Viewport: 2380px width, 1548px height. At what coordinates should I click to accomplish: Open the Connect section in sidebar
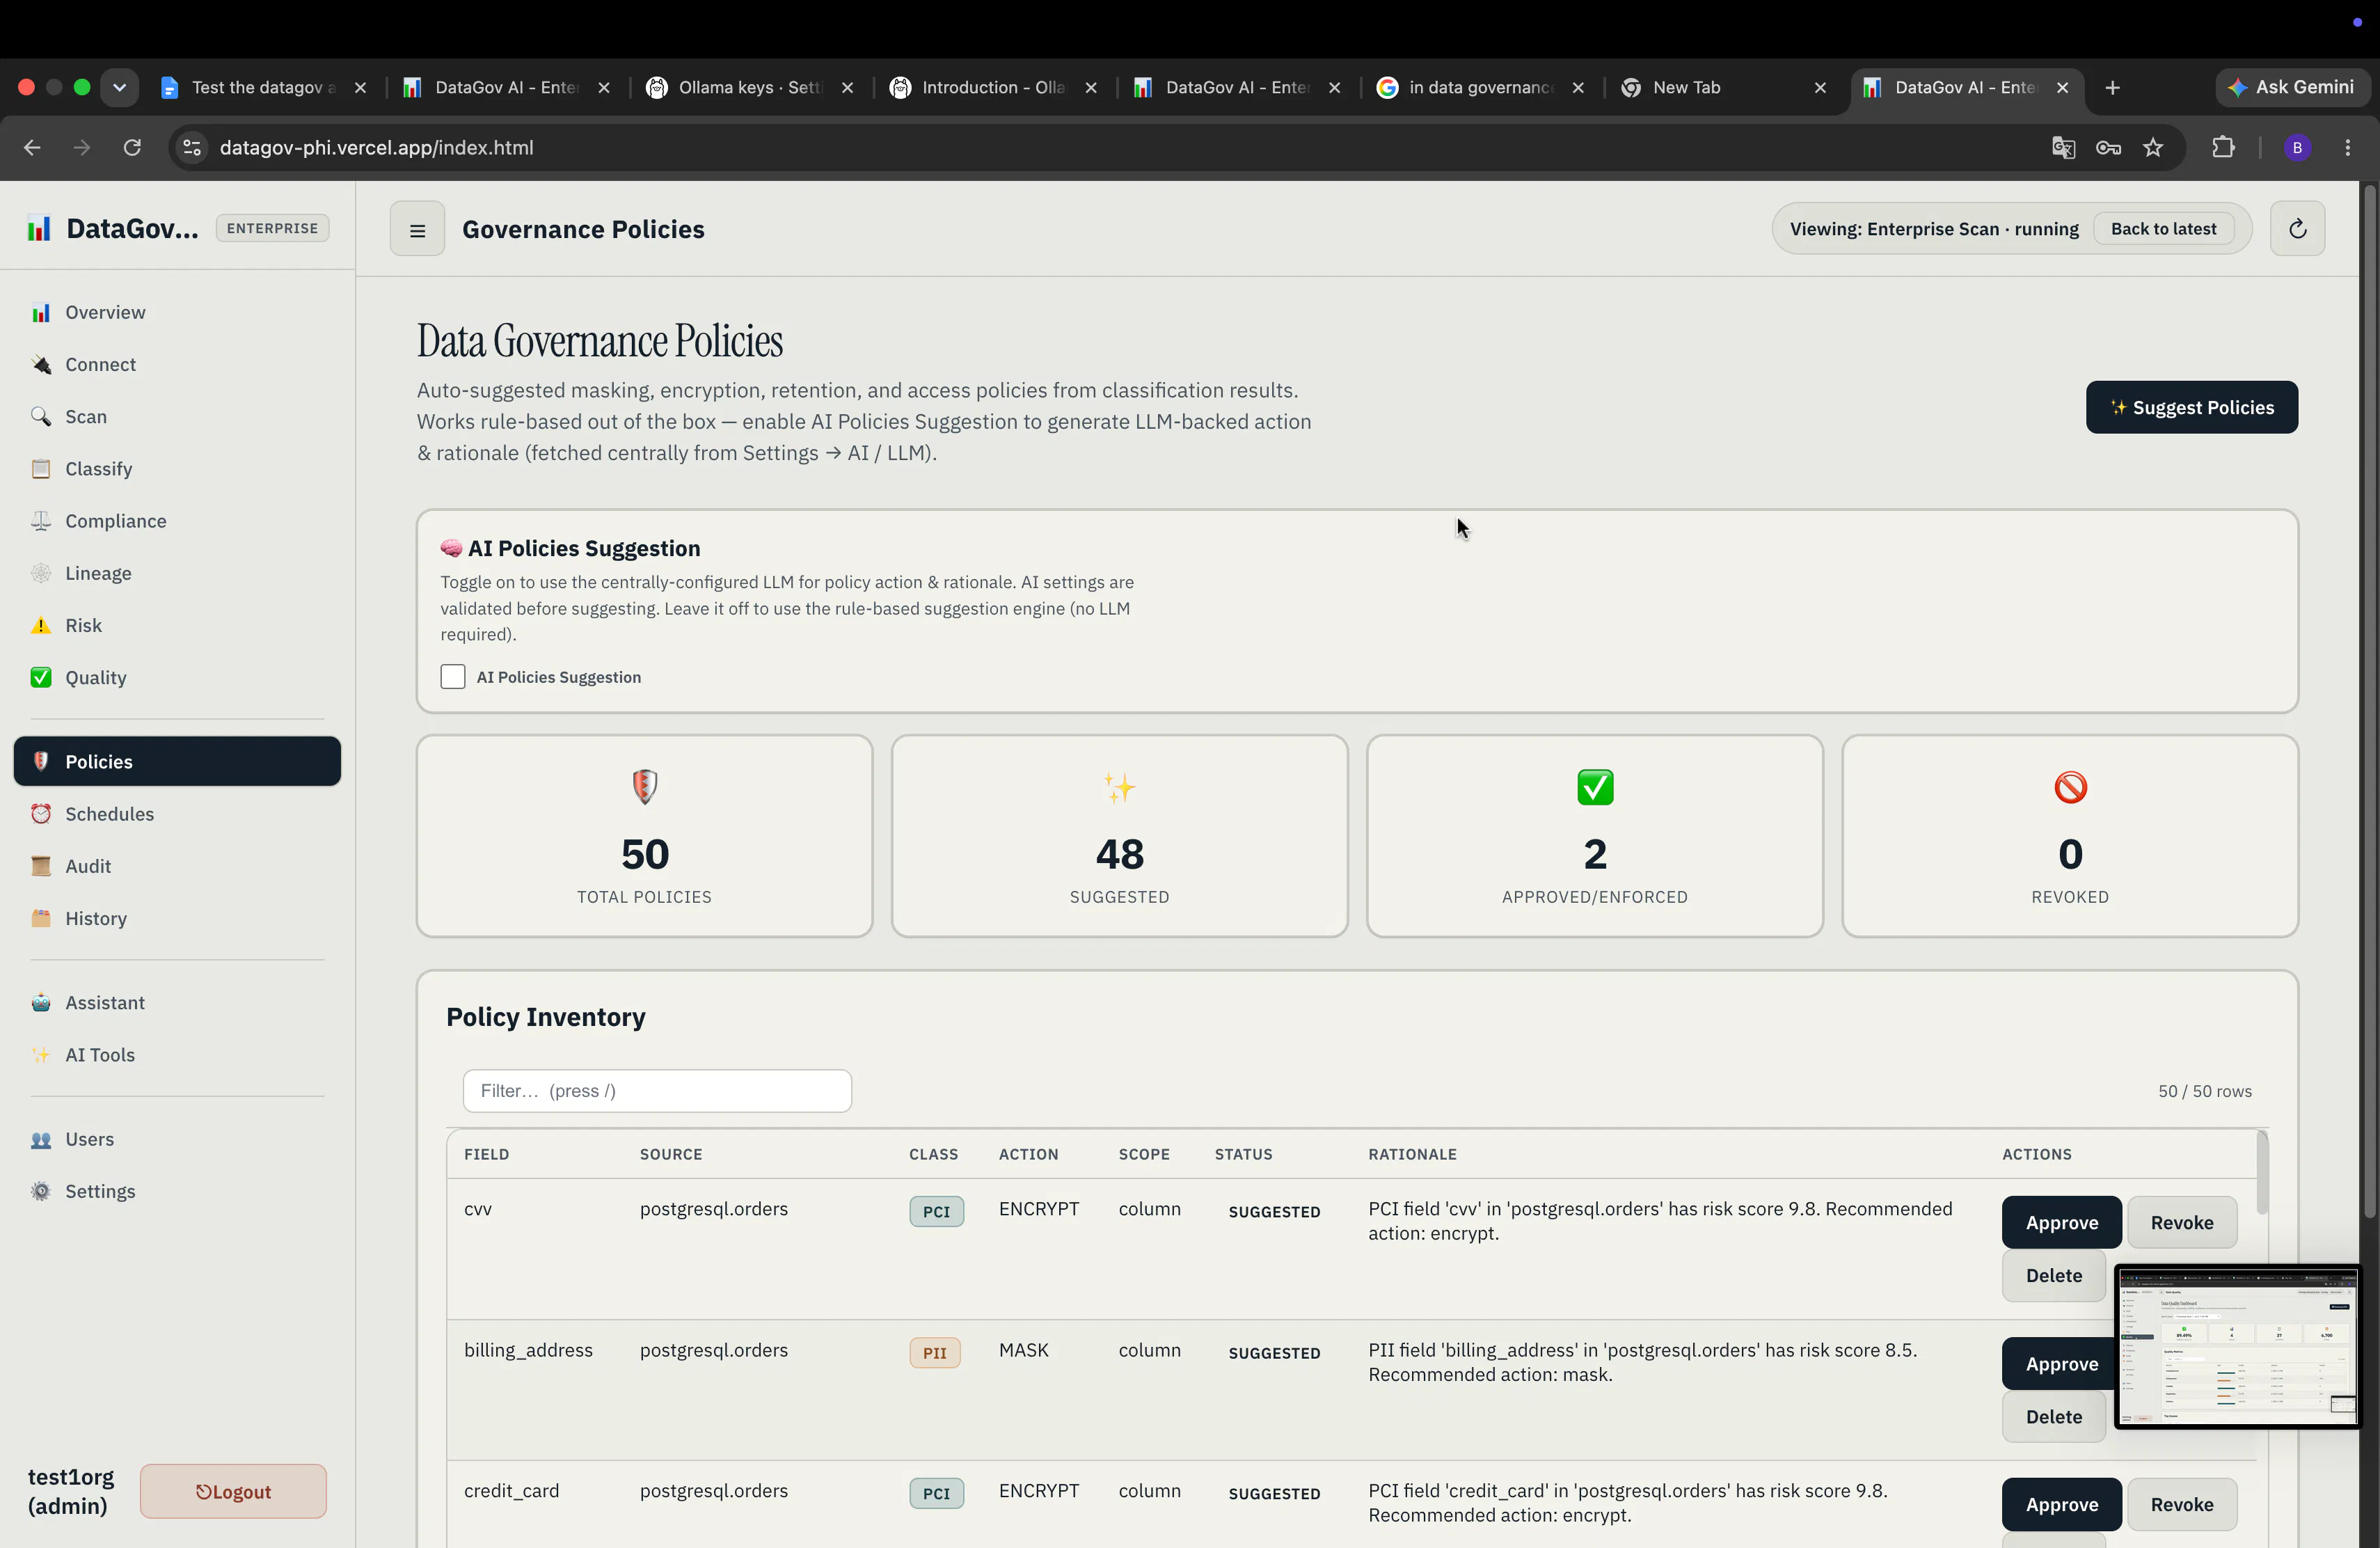(x=176, y=364)
